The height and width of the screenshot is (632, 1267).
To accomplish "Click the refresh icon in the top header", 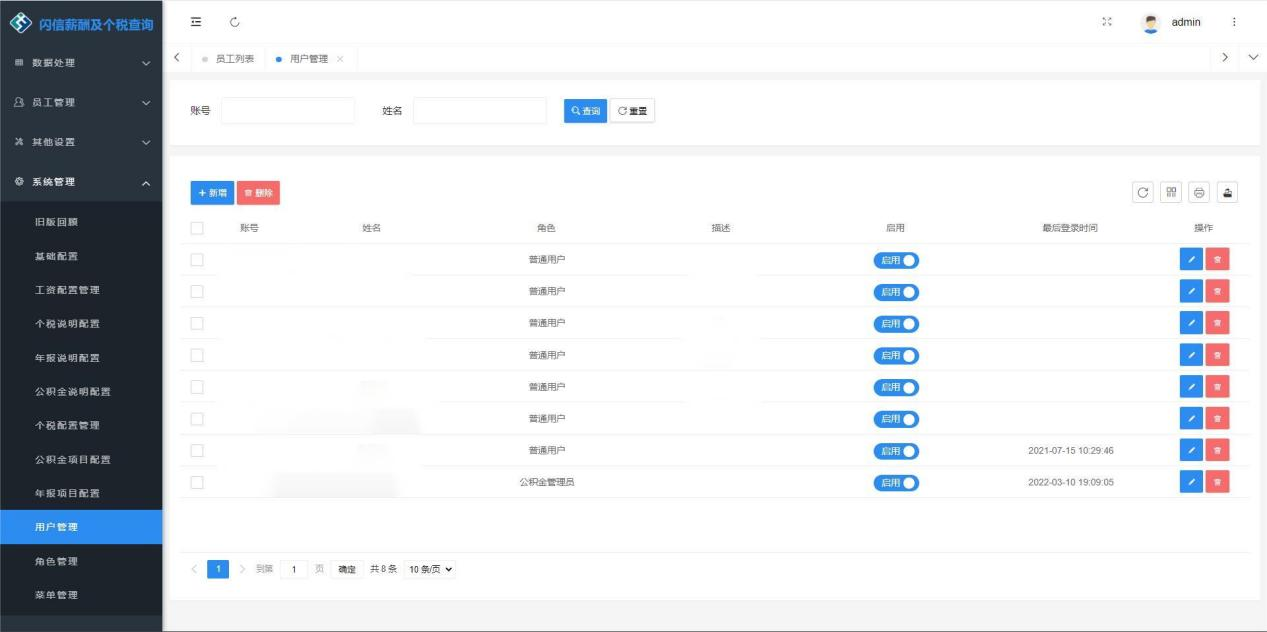I will (235, 22).
